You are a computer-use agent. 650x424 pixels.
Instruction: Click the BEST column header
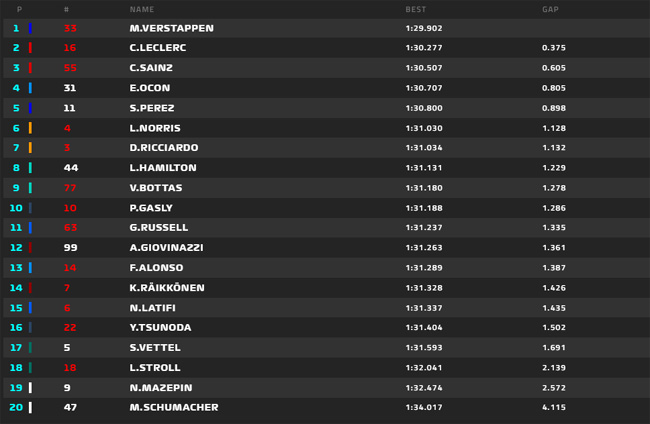coord(415,9)
